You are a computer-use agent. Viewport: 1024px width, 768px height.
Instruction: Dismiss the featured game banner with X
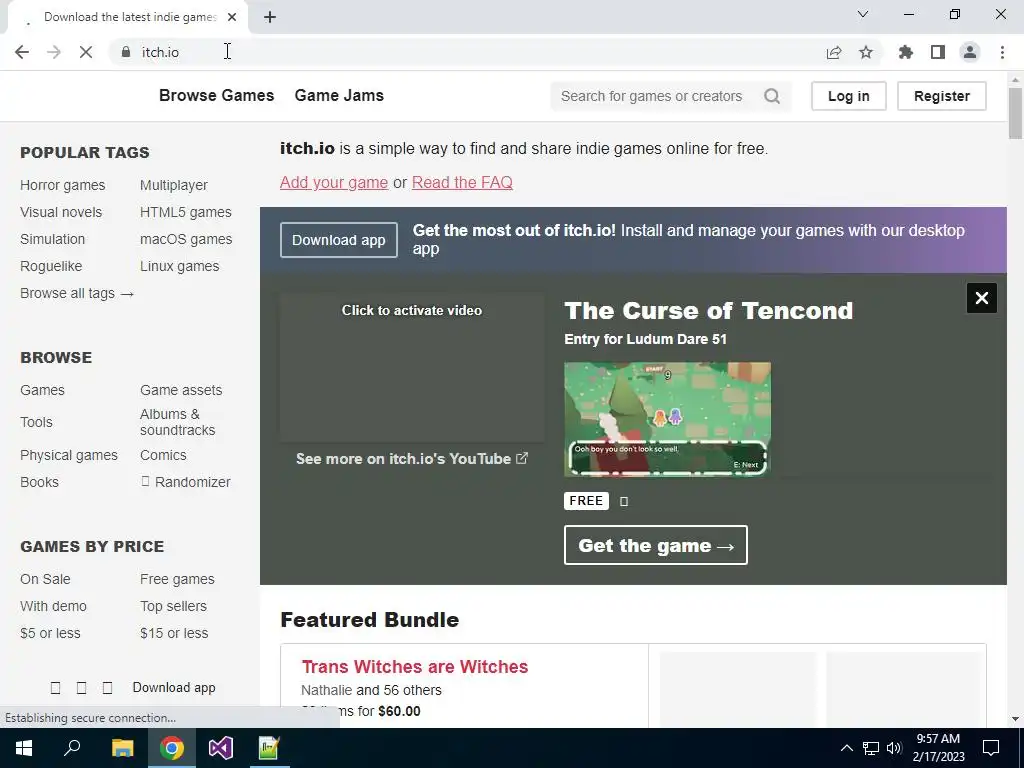pyautogui.click(x=982, y=298)
